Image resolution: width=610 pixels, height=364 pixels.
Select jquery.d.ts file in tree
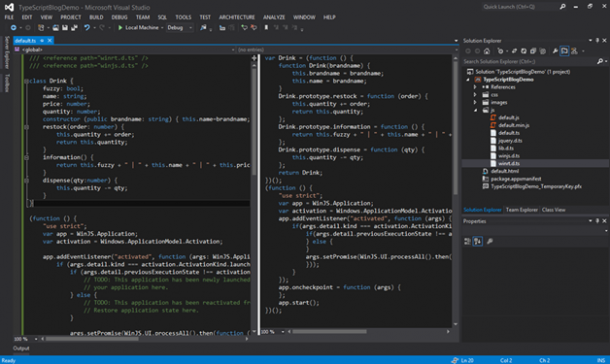[510, 141]
